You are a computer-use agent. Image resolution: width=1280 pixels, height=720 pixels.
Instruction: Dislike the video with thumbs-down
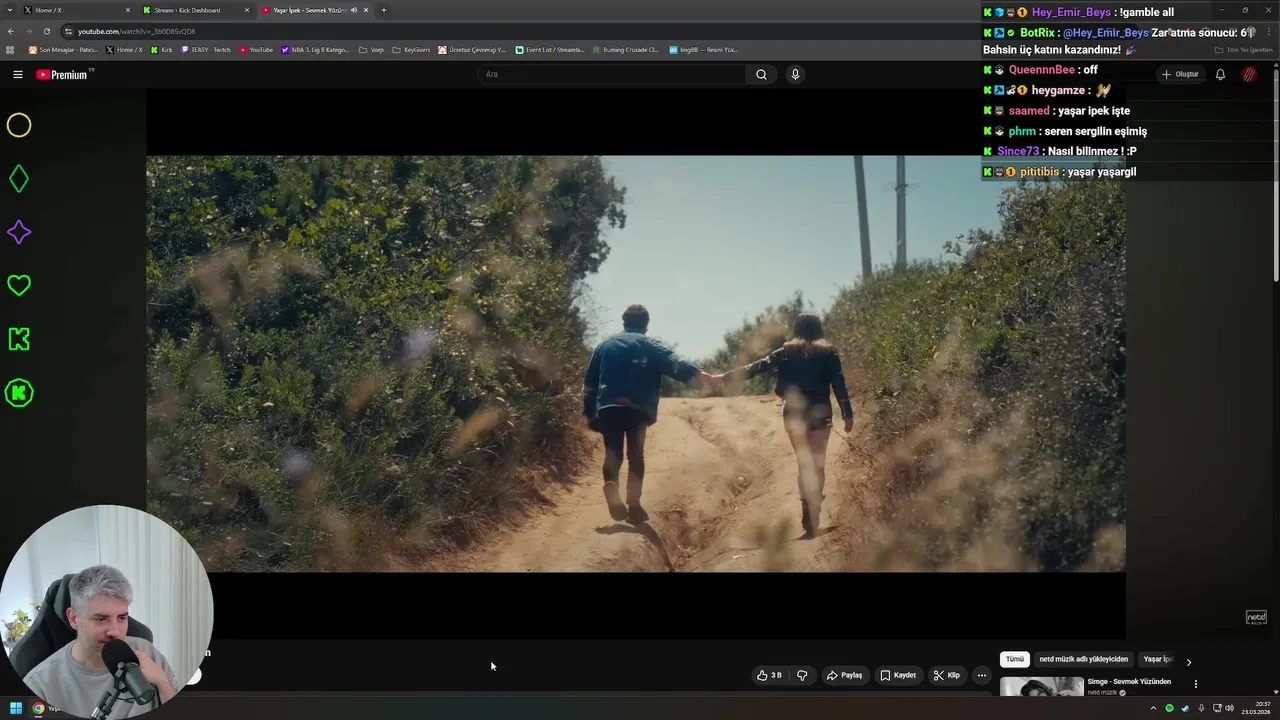tap(802, 675)
